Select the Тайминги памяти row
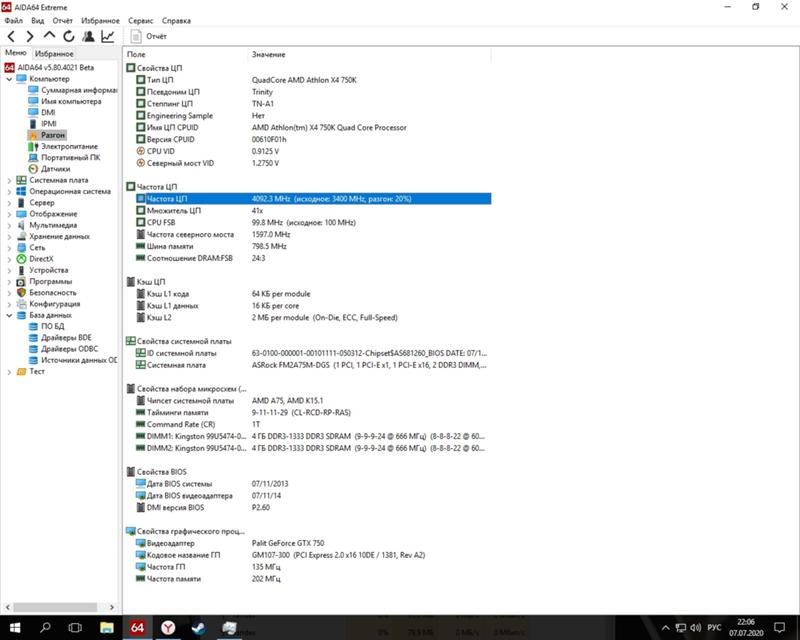The image size is (800, 640). click(x=308, y=412)
